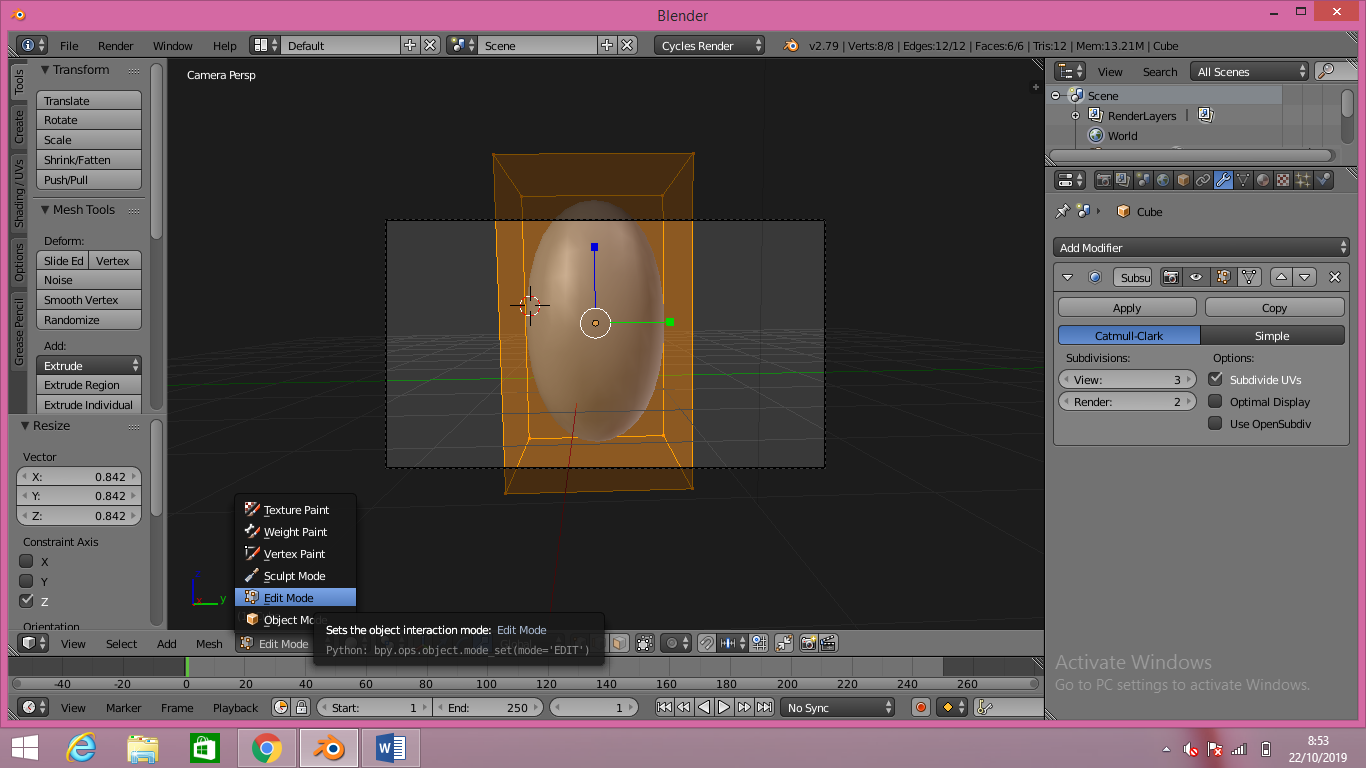Image resolution: width=1366 pixels, height=768 pixels.
Task: Click the pin icon beside Cube in Properties
Action: coord(1062,211)
